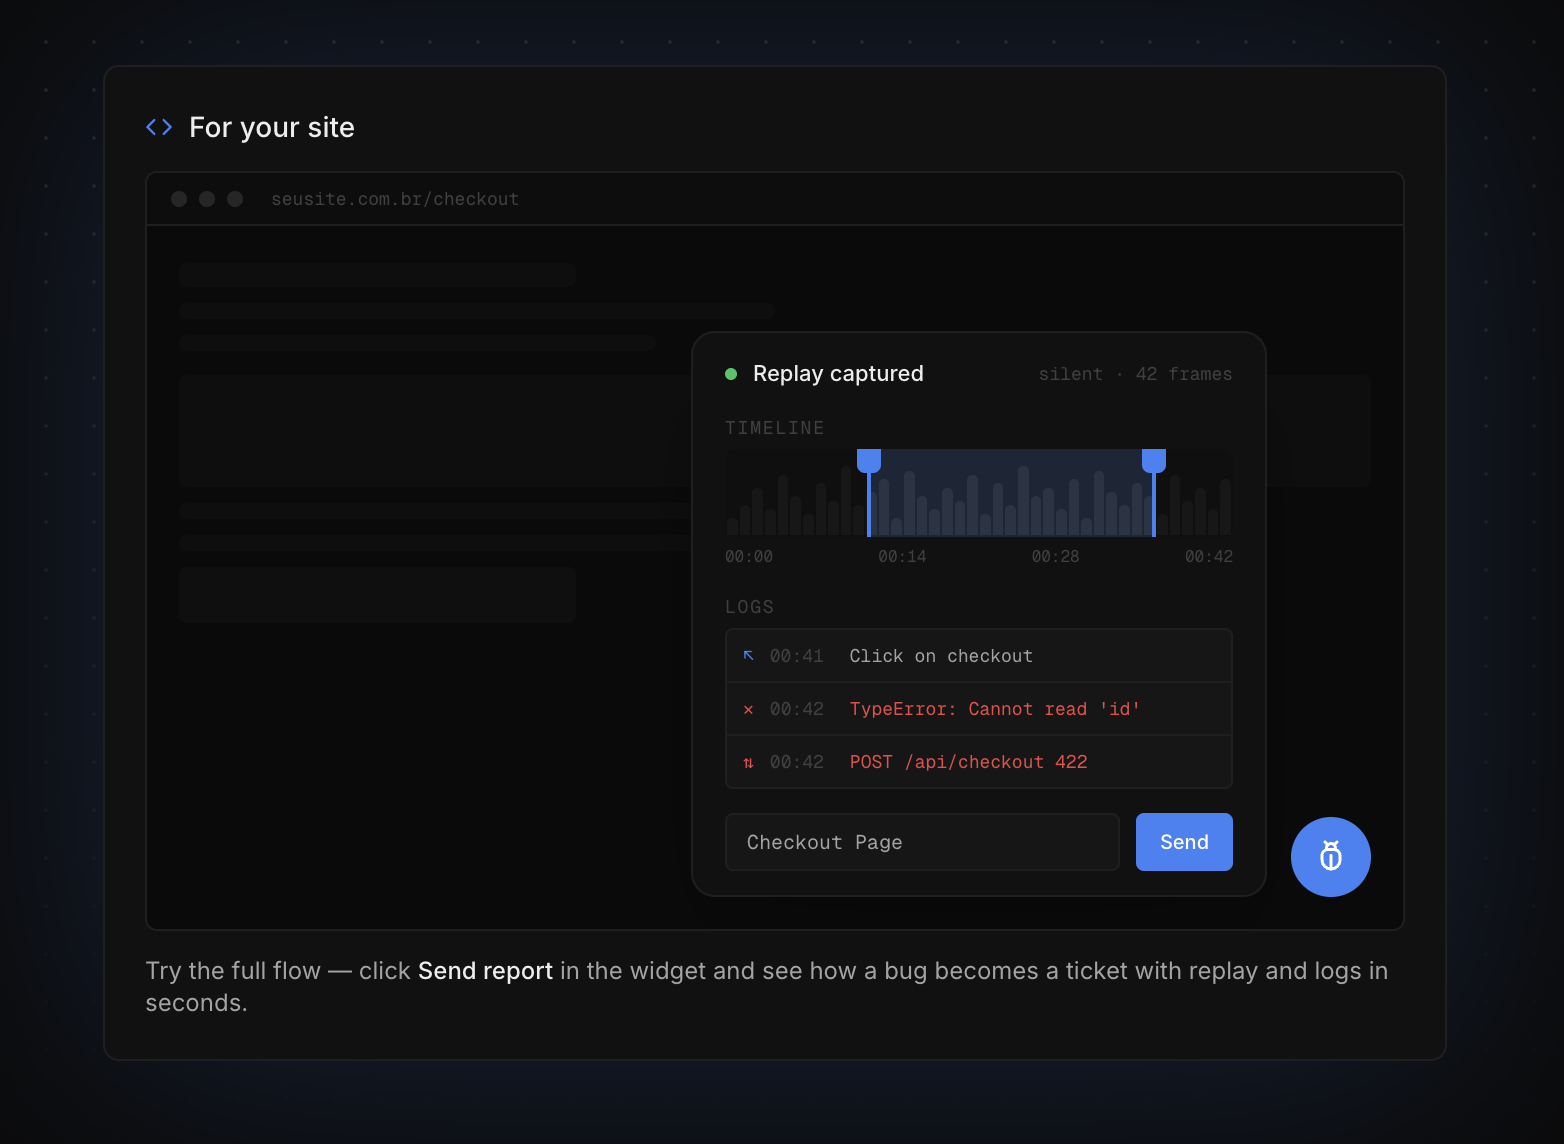Click the Checkout Page title input field
1564x1144 pixels.
pyautogui.click(x=922, y=842)
